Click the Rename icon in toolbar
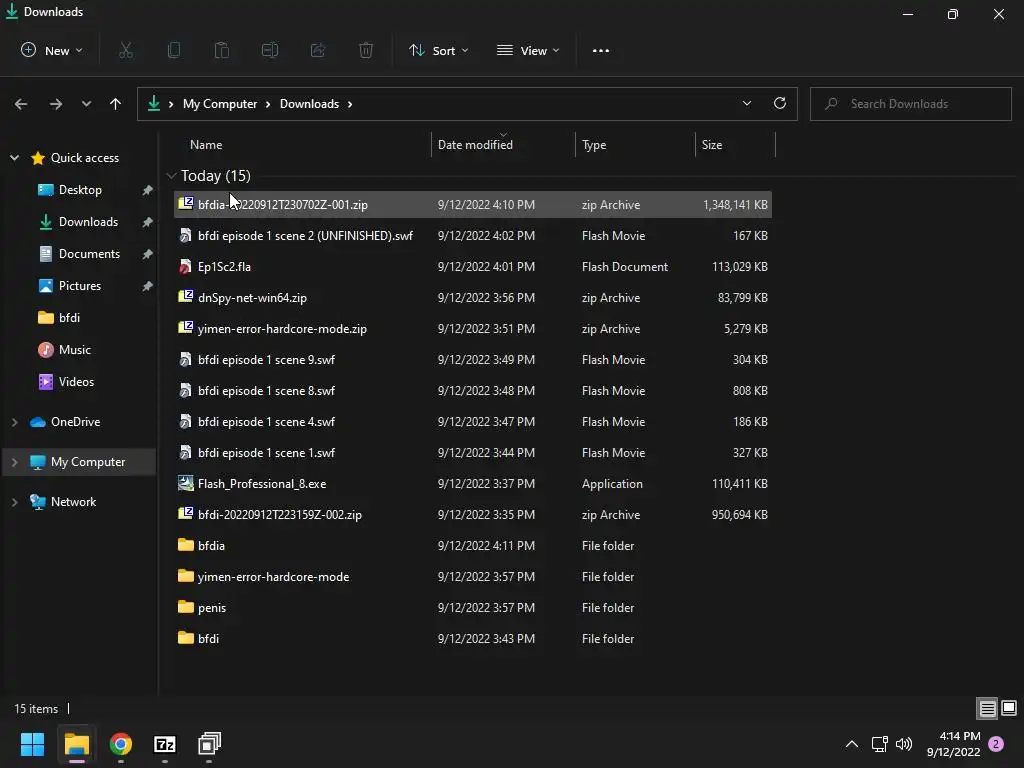This screenshot has width=1024, height=768. (270, 50)
